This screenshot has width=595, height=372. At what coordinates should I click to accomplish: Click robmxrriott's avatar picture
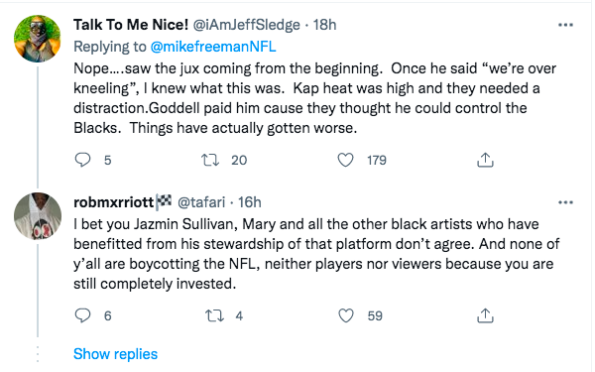(x=37, y=216)
